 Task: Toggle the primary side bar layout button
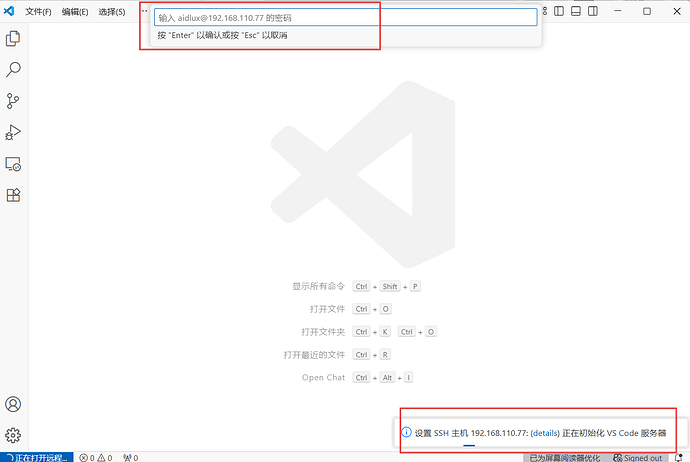558,11
